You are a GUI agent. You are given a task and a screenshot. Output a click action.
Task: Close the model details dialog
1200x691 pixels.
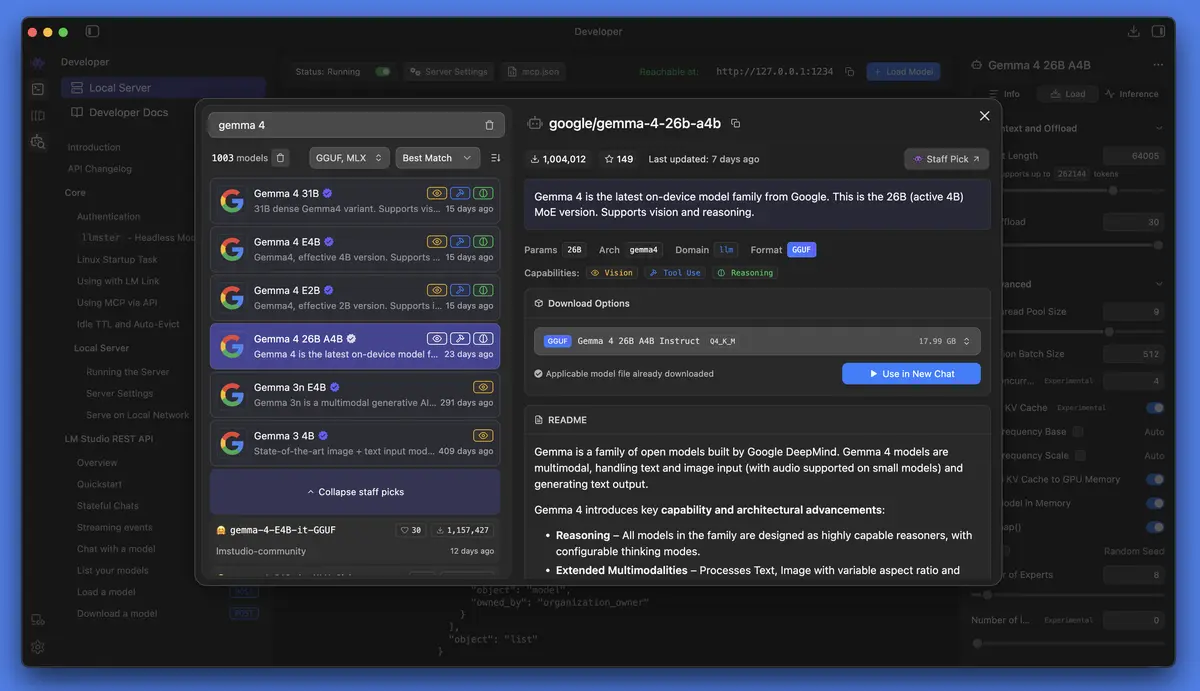tap(984, 116)
